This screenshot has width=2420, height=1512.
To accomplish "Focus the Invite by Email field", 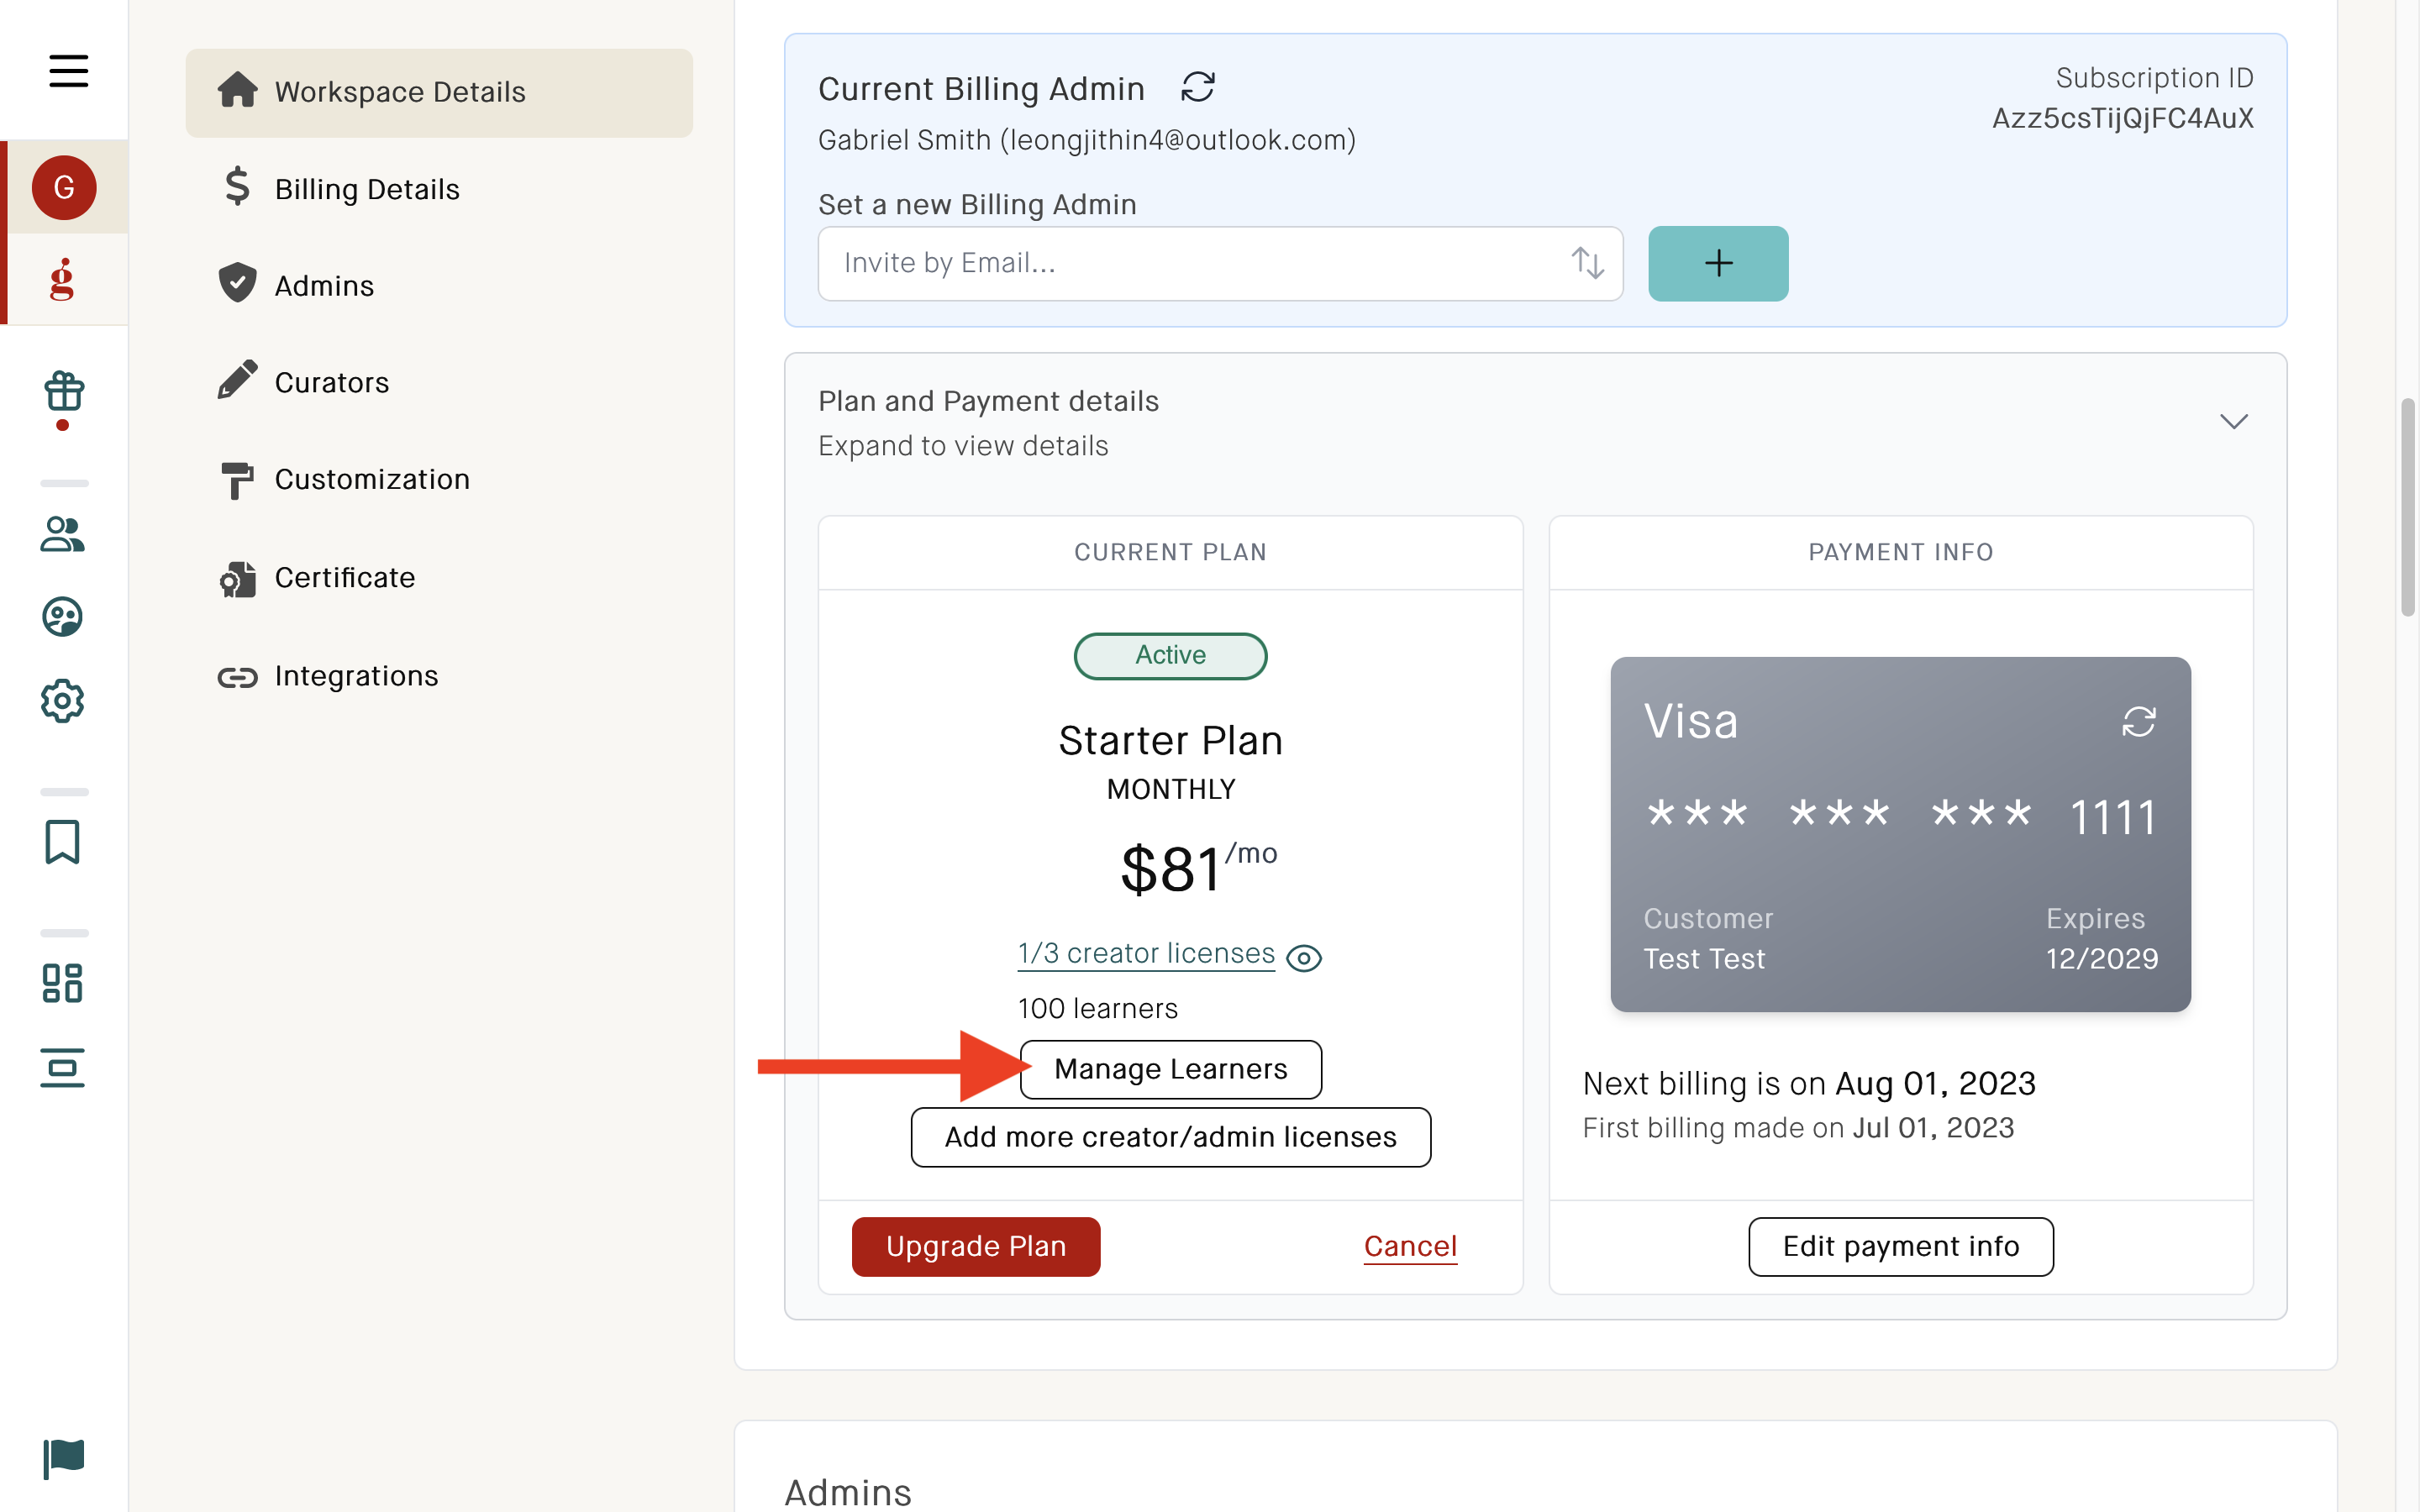I will [x=1219, y=263].
